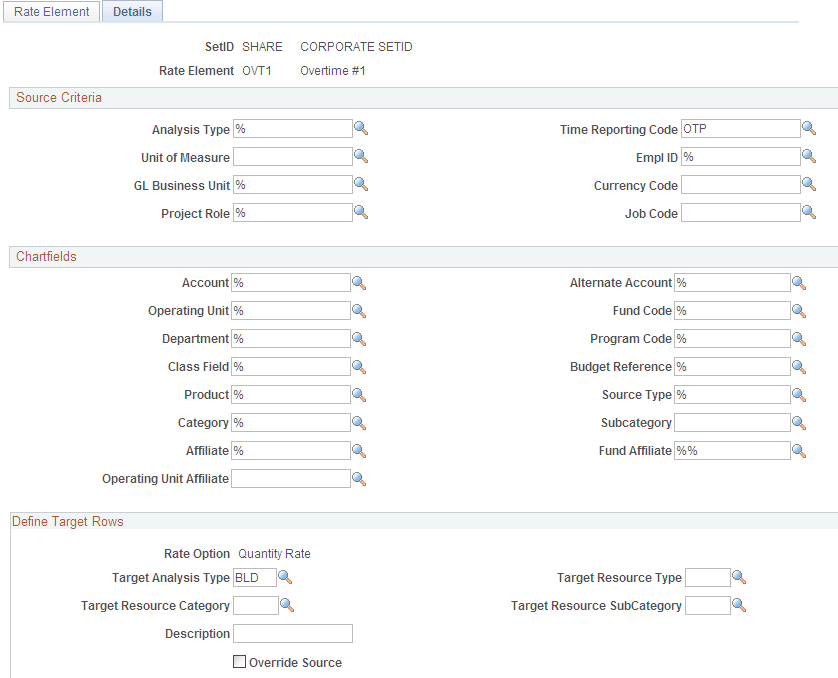
Task: Open the Alternate Account lookup prompt
Action: pyautogui.click(x=799, y=282)
